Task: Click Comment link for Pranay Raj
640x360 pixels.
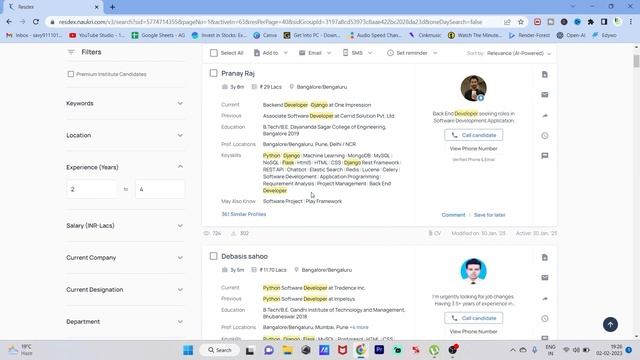Action: 453,215
